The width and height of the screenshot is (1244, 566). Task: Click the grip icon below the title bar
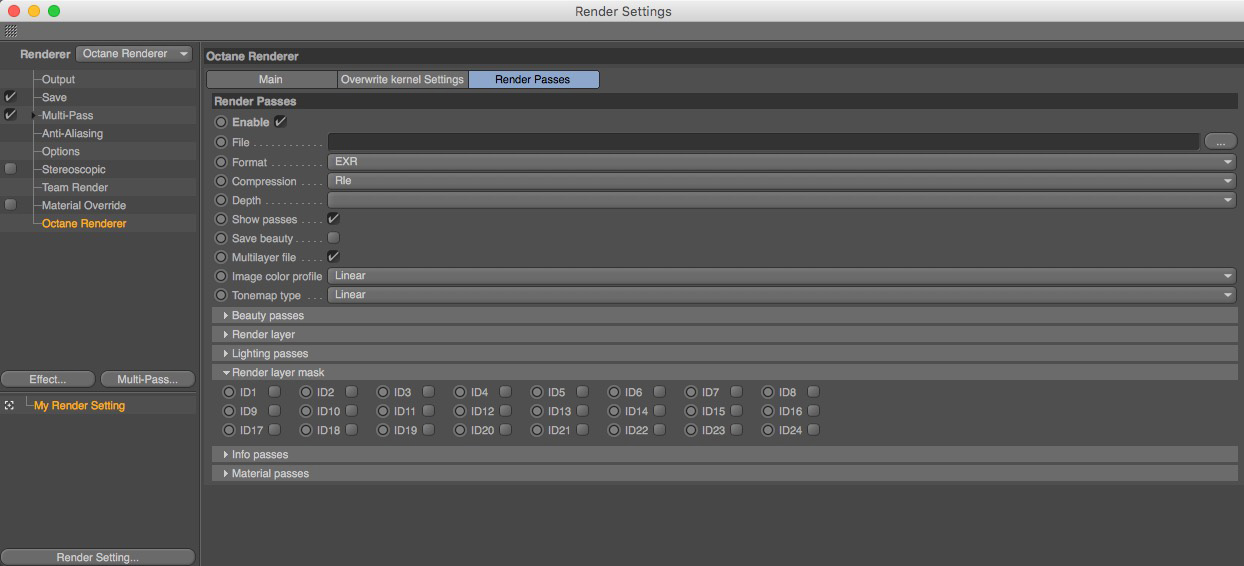pos(10,31)
